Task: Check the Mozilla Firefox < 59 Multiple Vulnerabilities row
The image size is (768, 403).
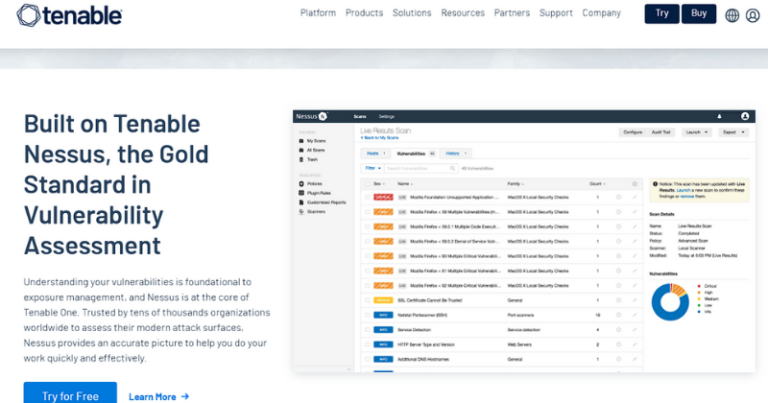Action: point(367,212)
